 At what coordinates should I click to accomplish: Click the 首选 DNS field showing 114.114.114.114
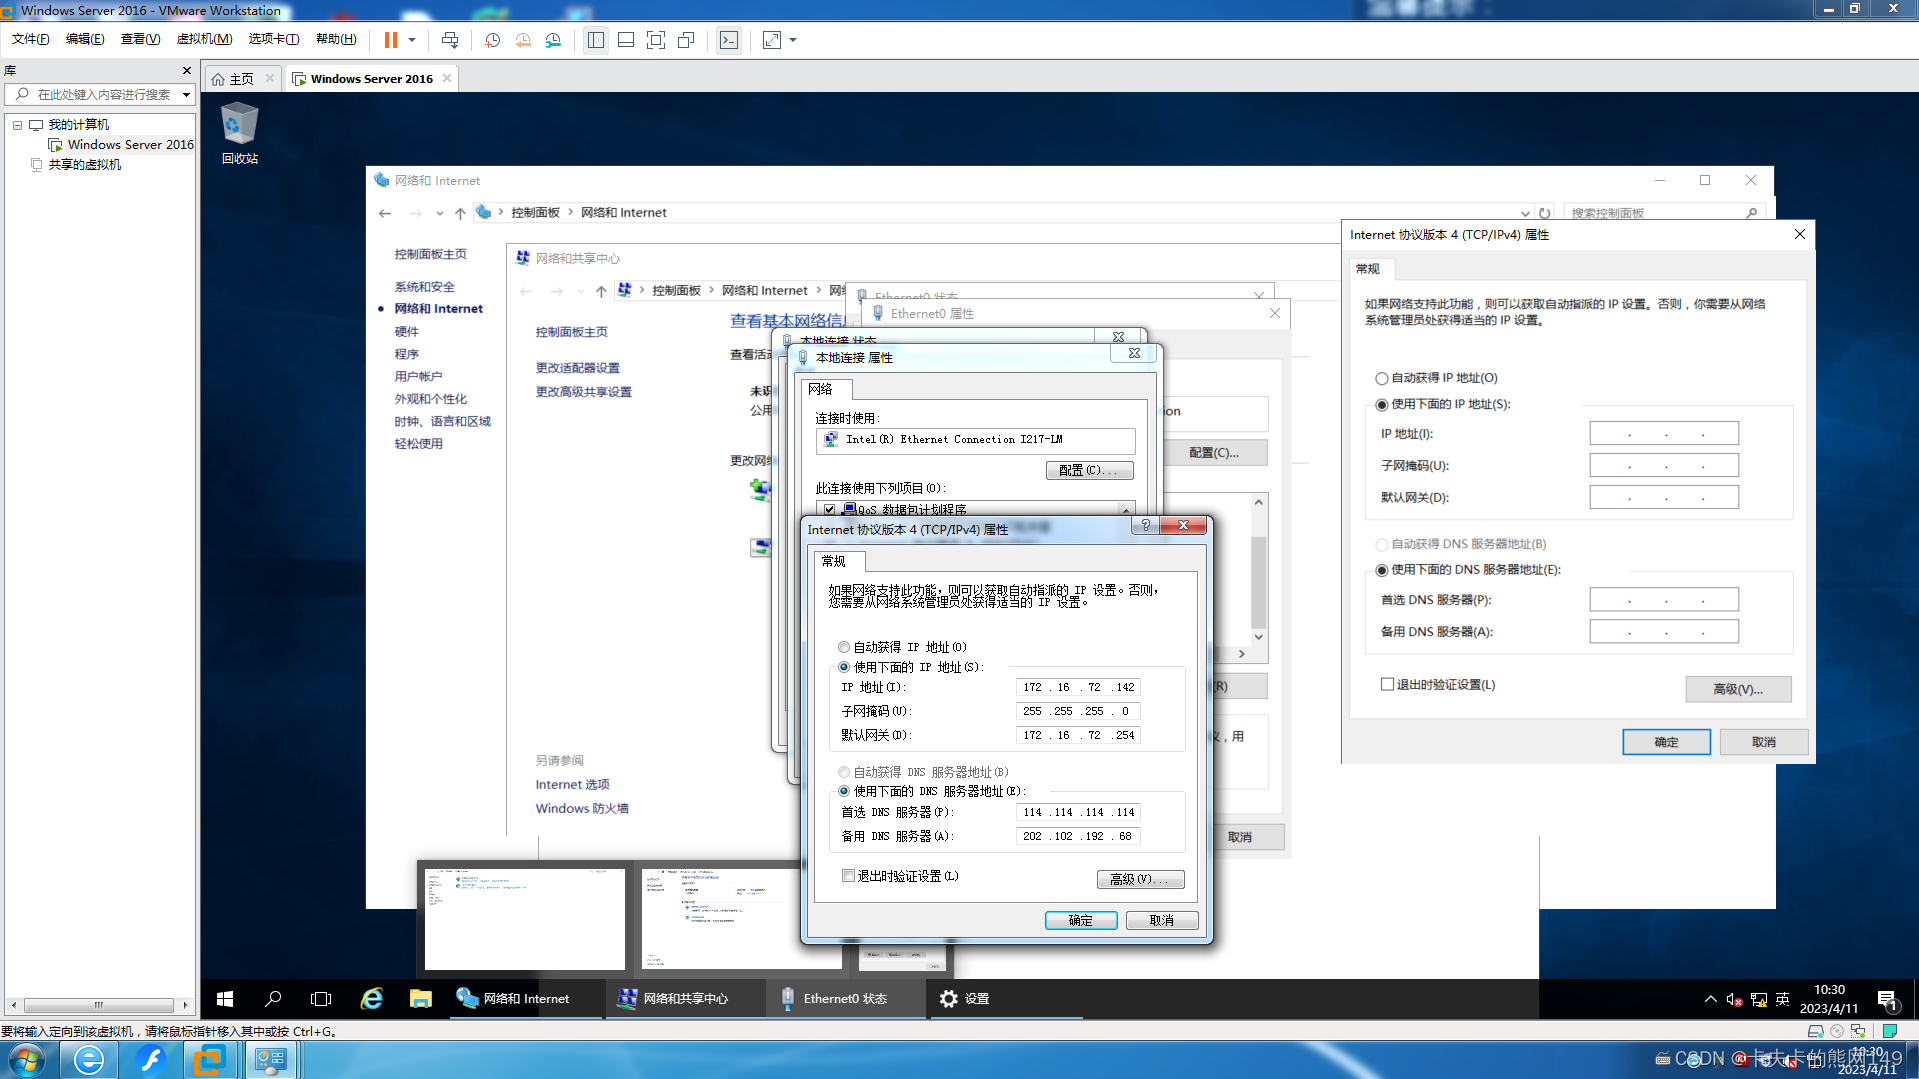coord(1078,812)
